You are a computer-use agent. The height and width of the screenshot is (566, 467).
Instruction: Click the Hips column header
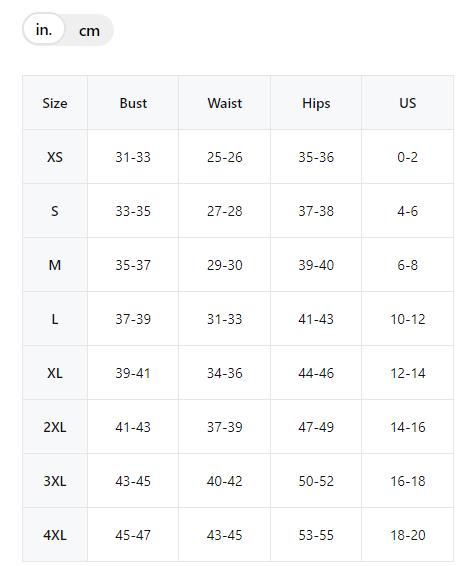[x=316, y=103]
